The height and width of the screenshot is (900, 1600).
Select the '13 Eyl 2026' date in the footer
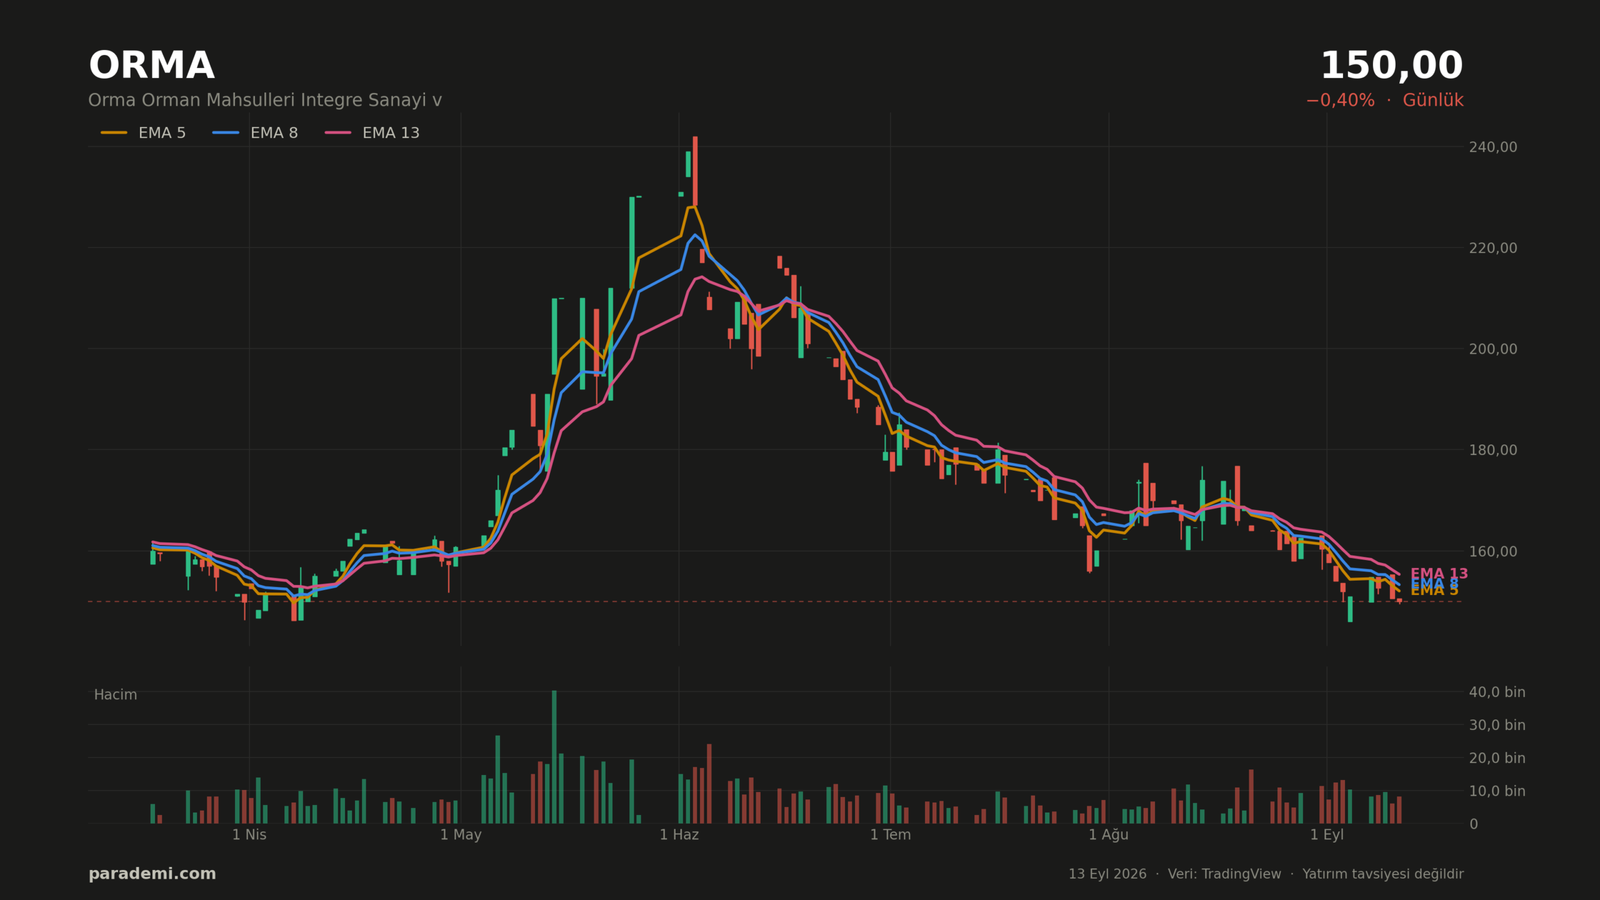click(1107, 874)
